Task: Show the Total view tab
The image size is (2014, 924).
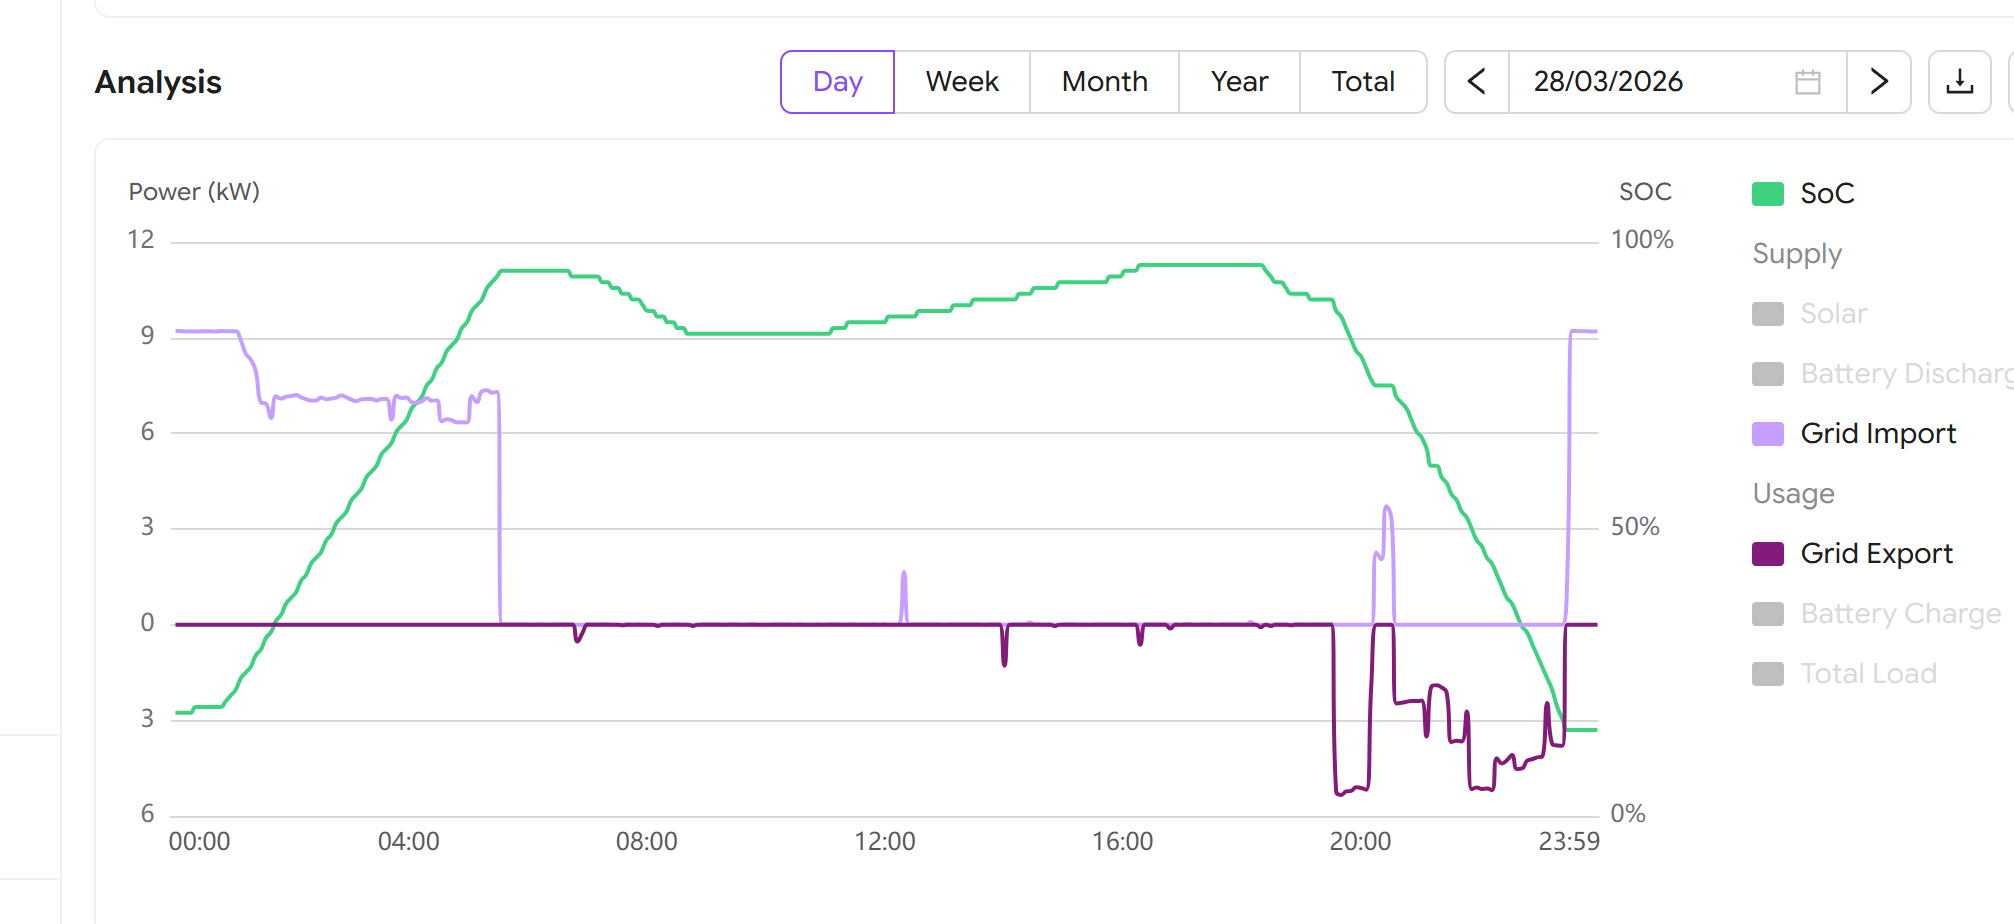Action: click(1363, 82)
